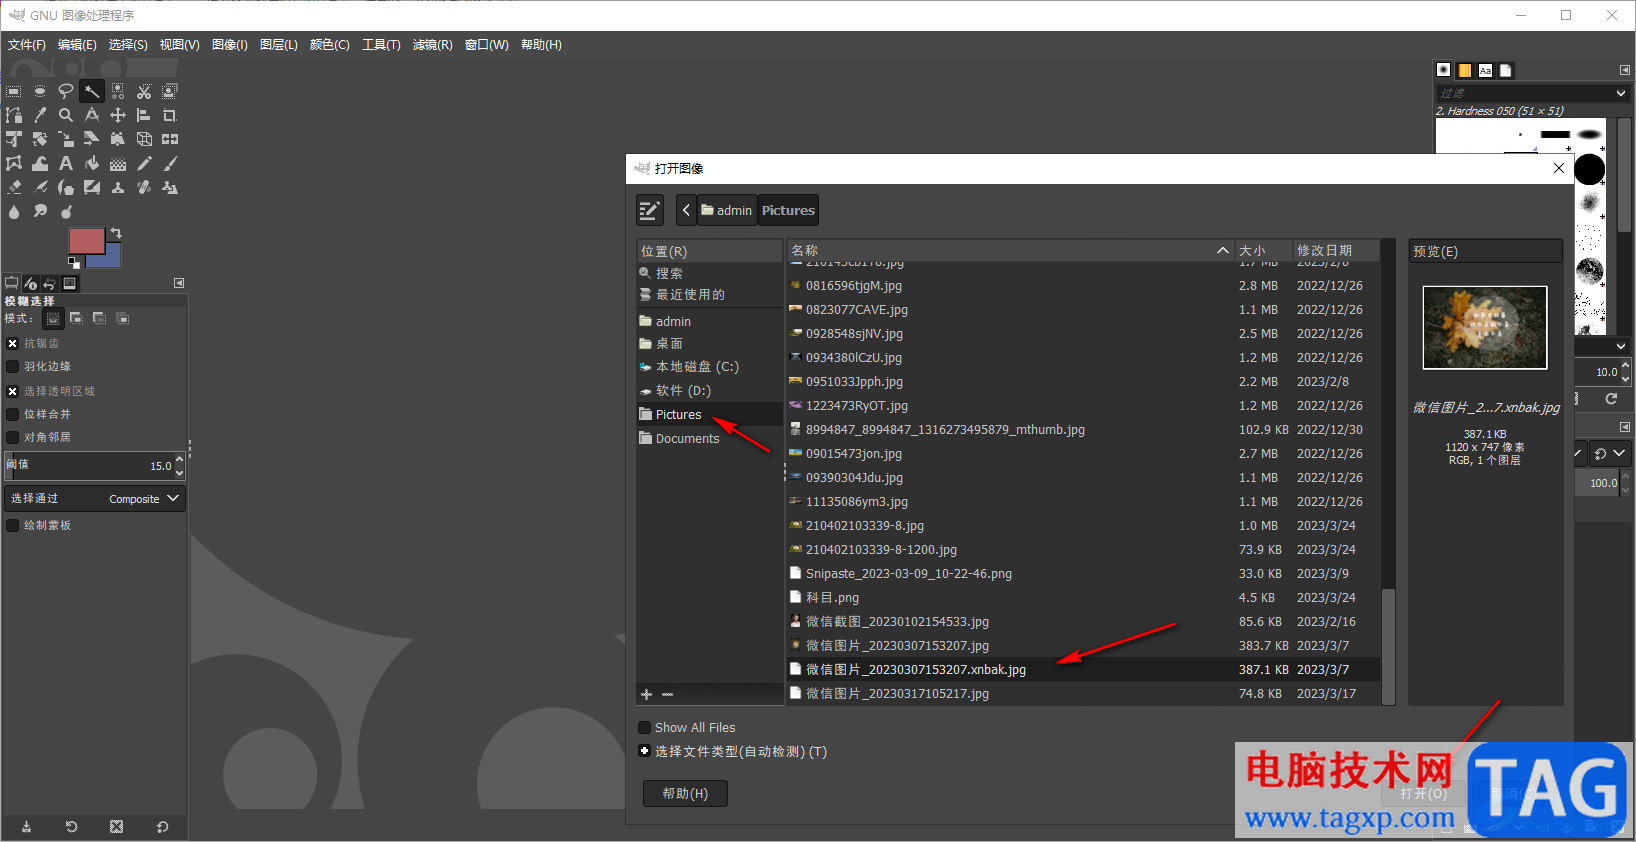Select the Rectangle Select tool
1636x842 pixels.
(14, 91)
